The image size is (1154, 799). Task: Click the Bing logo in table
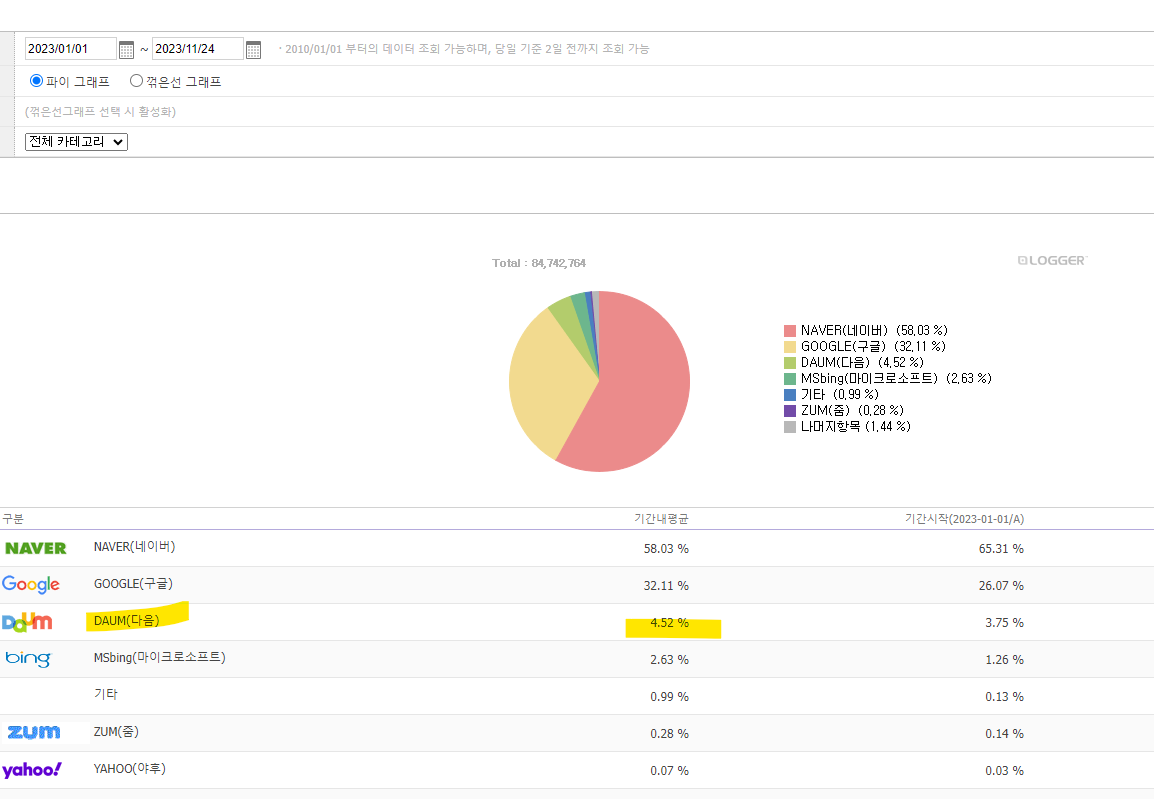click(28, 658)
